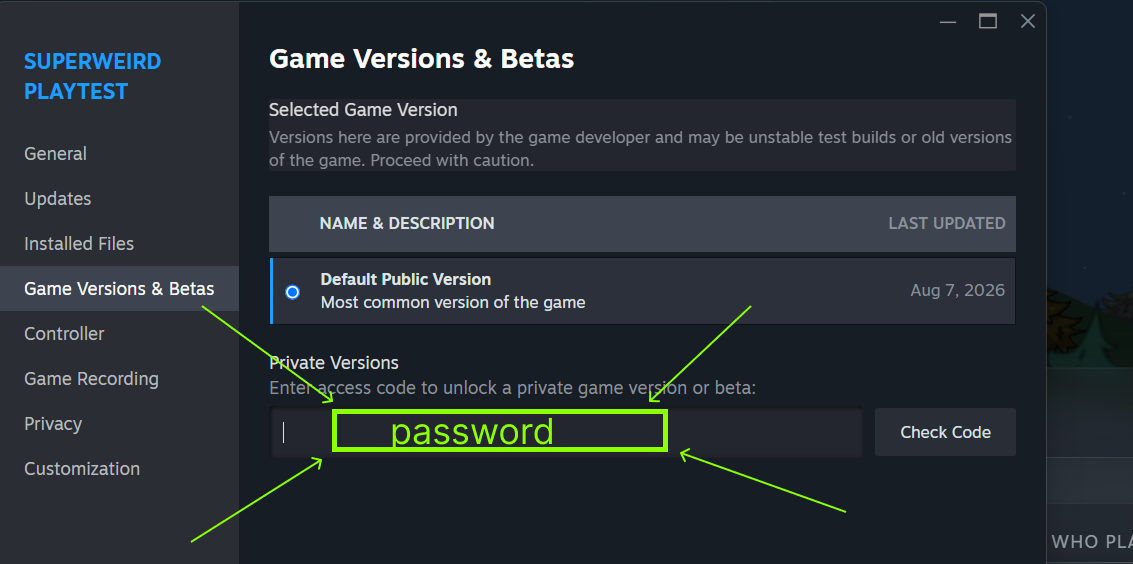
Task: Open the Customization section
Action: pos(82,468)
